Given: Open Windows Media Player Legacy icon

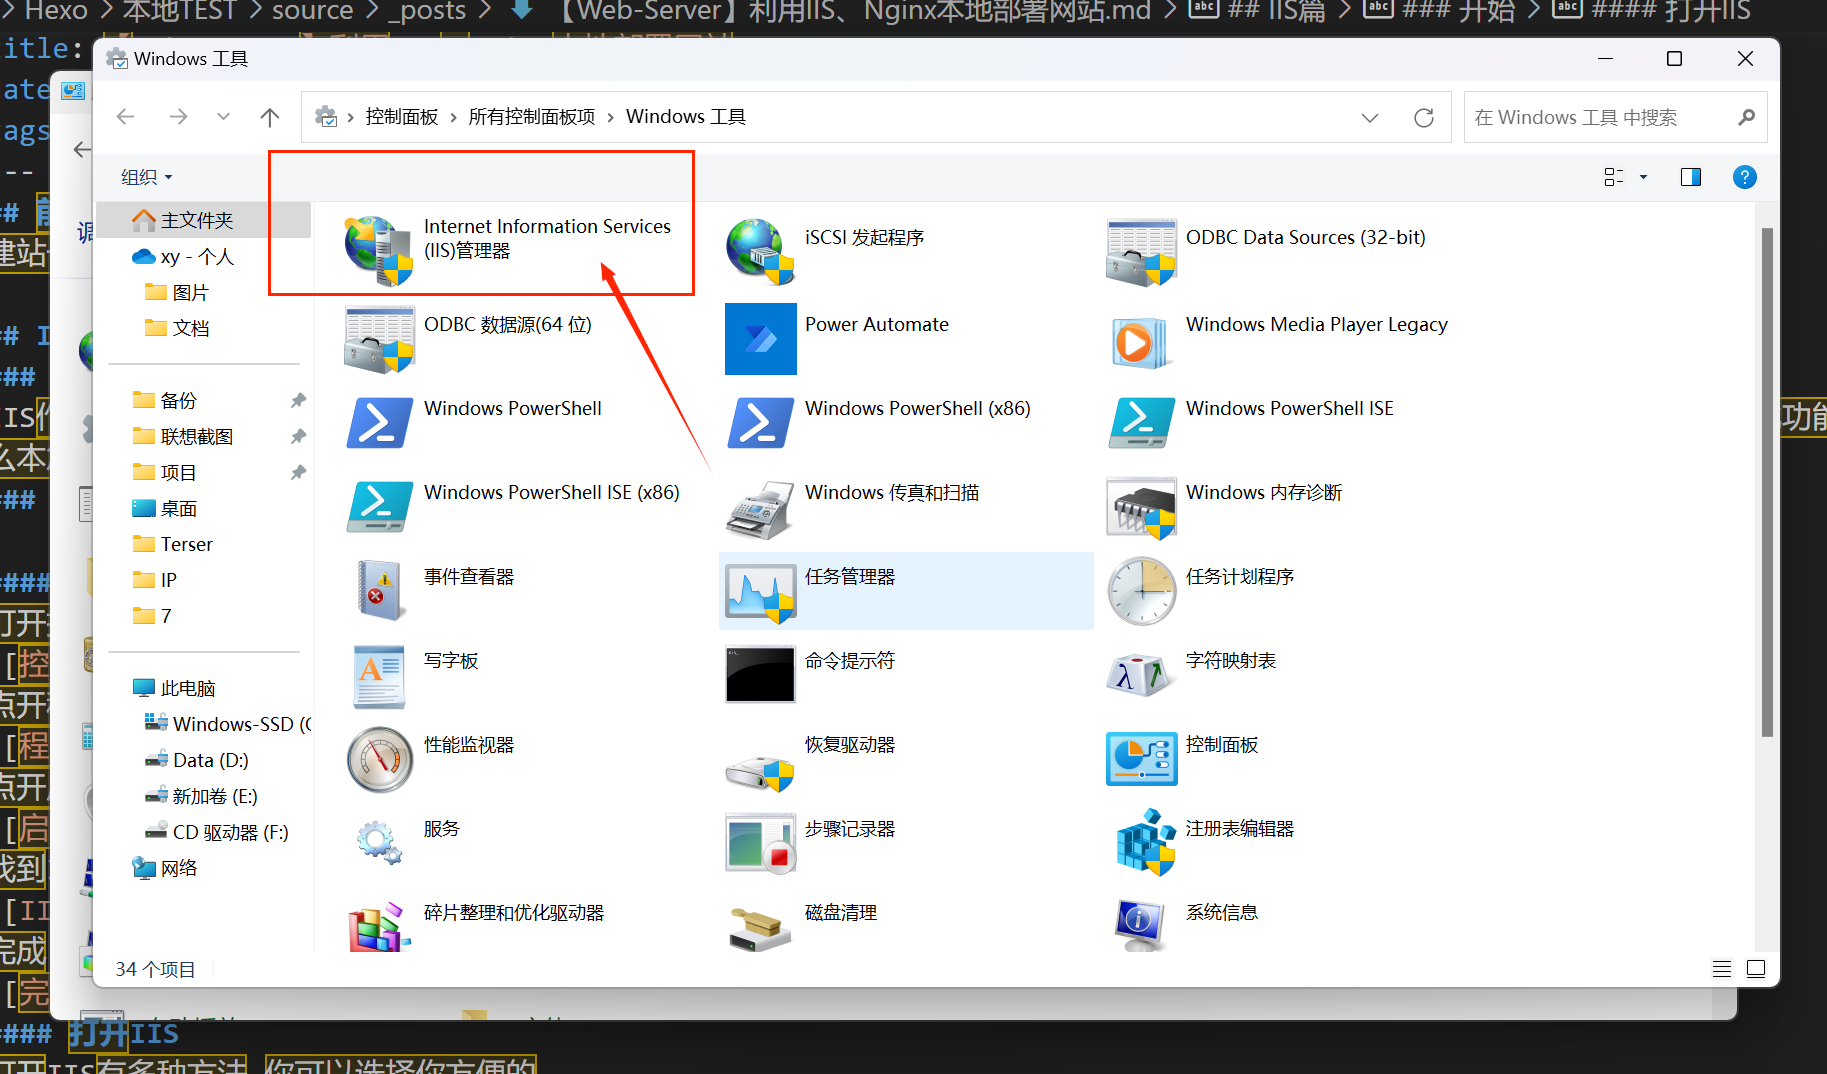Looking at the screenshot, I should click(x=1141, y=342).
